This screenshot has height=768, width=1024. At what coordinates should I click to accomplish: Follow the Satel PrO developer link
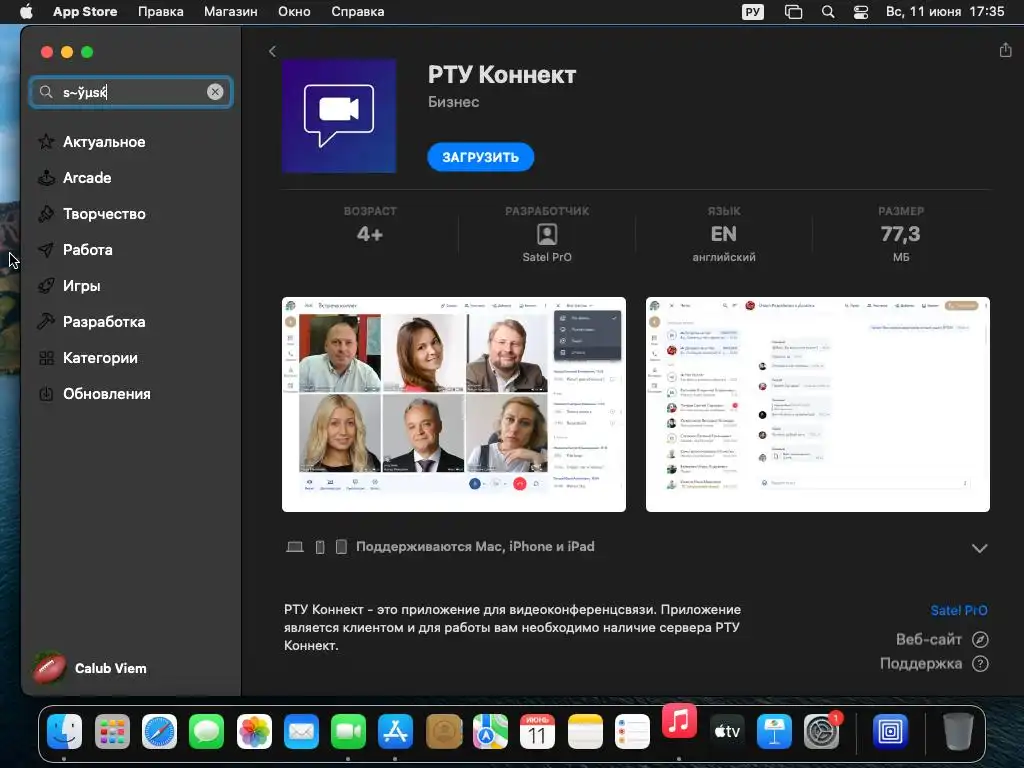point(959,610)
